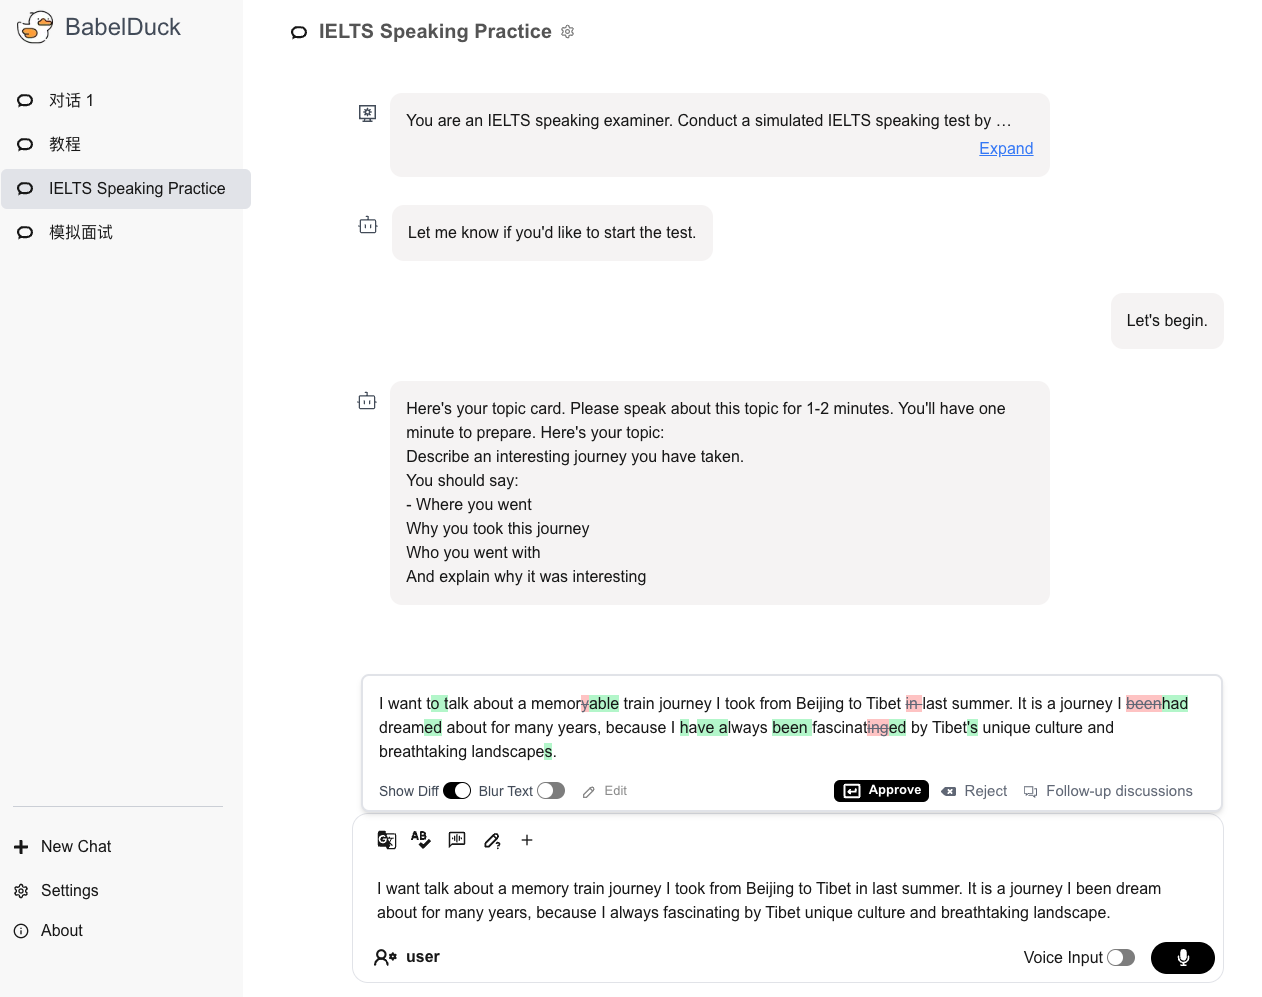The width and height of the screenshot is (1262, 997).
Task: Select the 教程 conversation in sidebar
Action: click(x=65, y=145)
